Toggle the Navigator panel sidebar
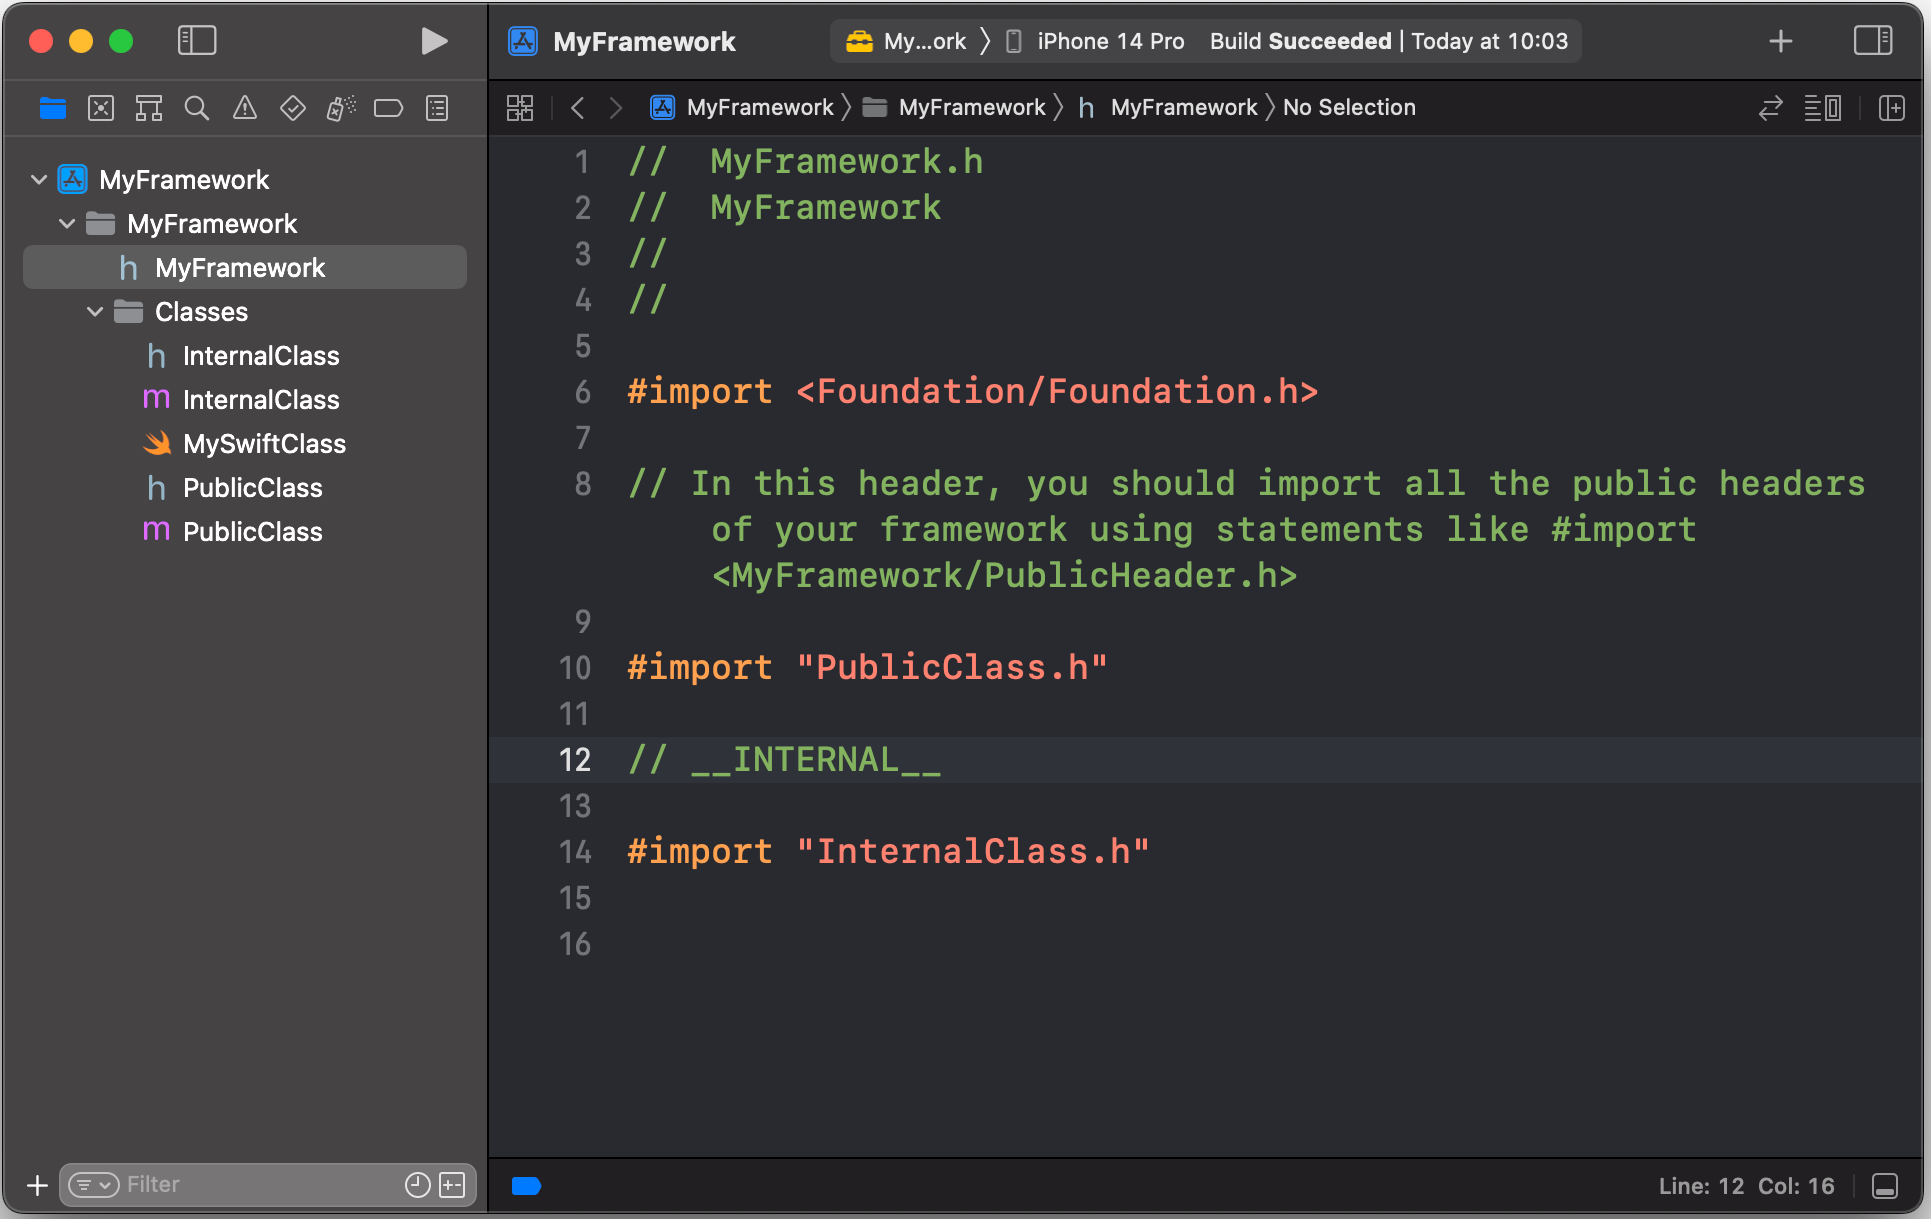 [195, 39]
